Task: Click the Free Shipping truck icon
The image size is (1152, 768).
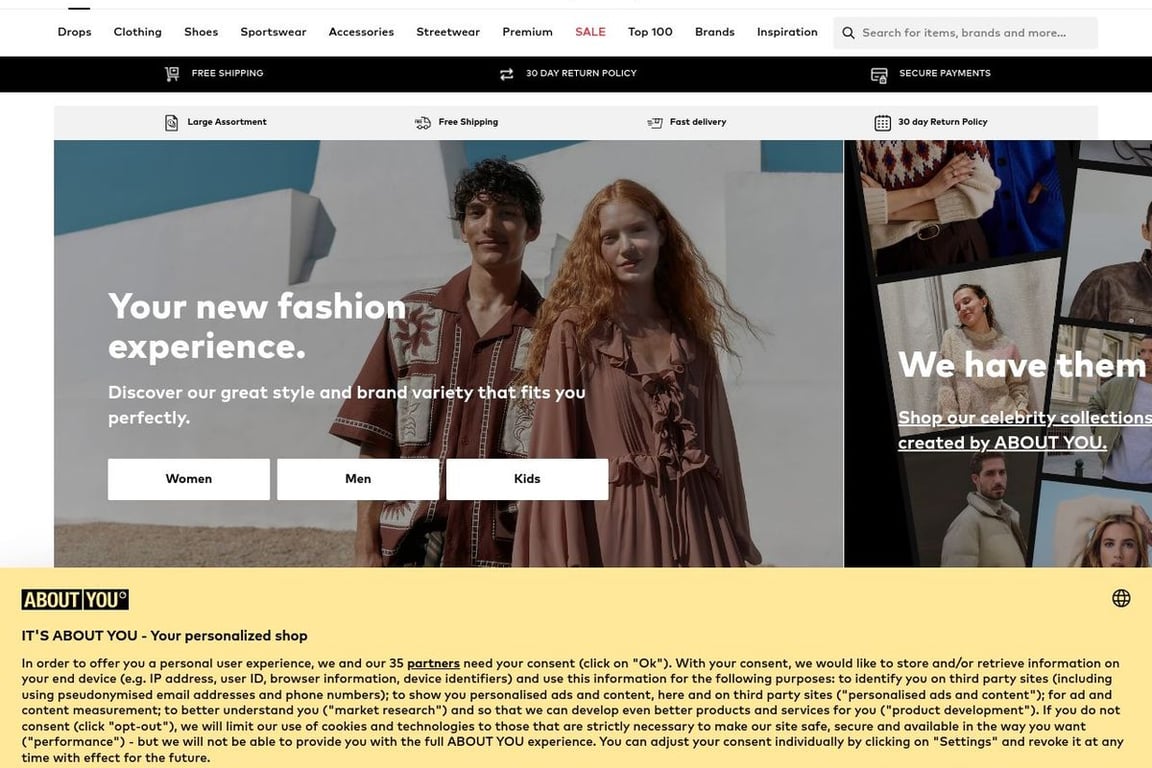Action: point(422,123)
